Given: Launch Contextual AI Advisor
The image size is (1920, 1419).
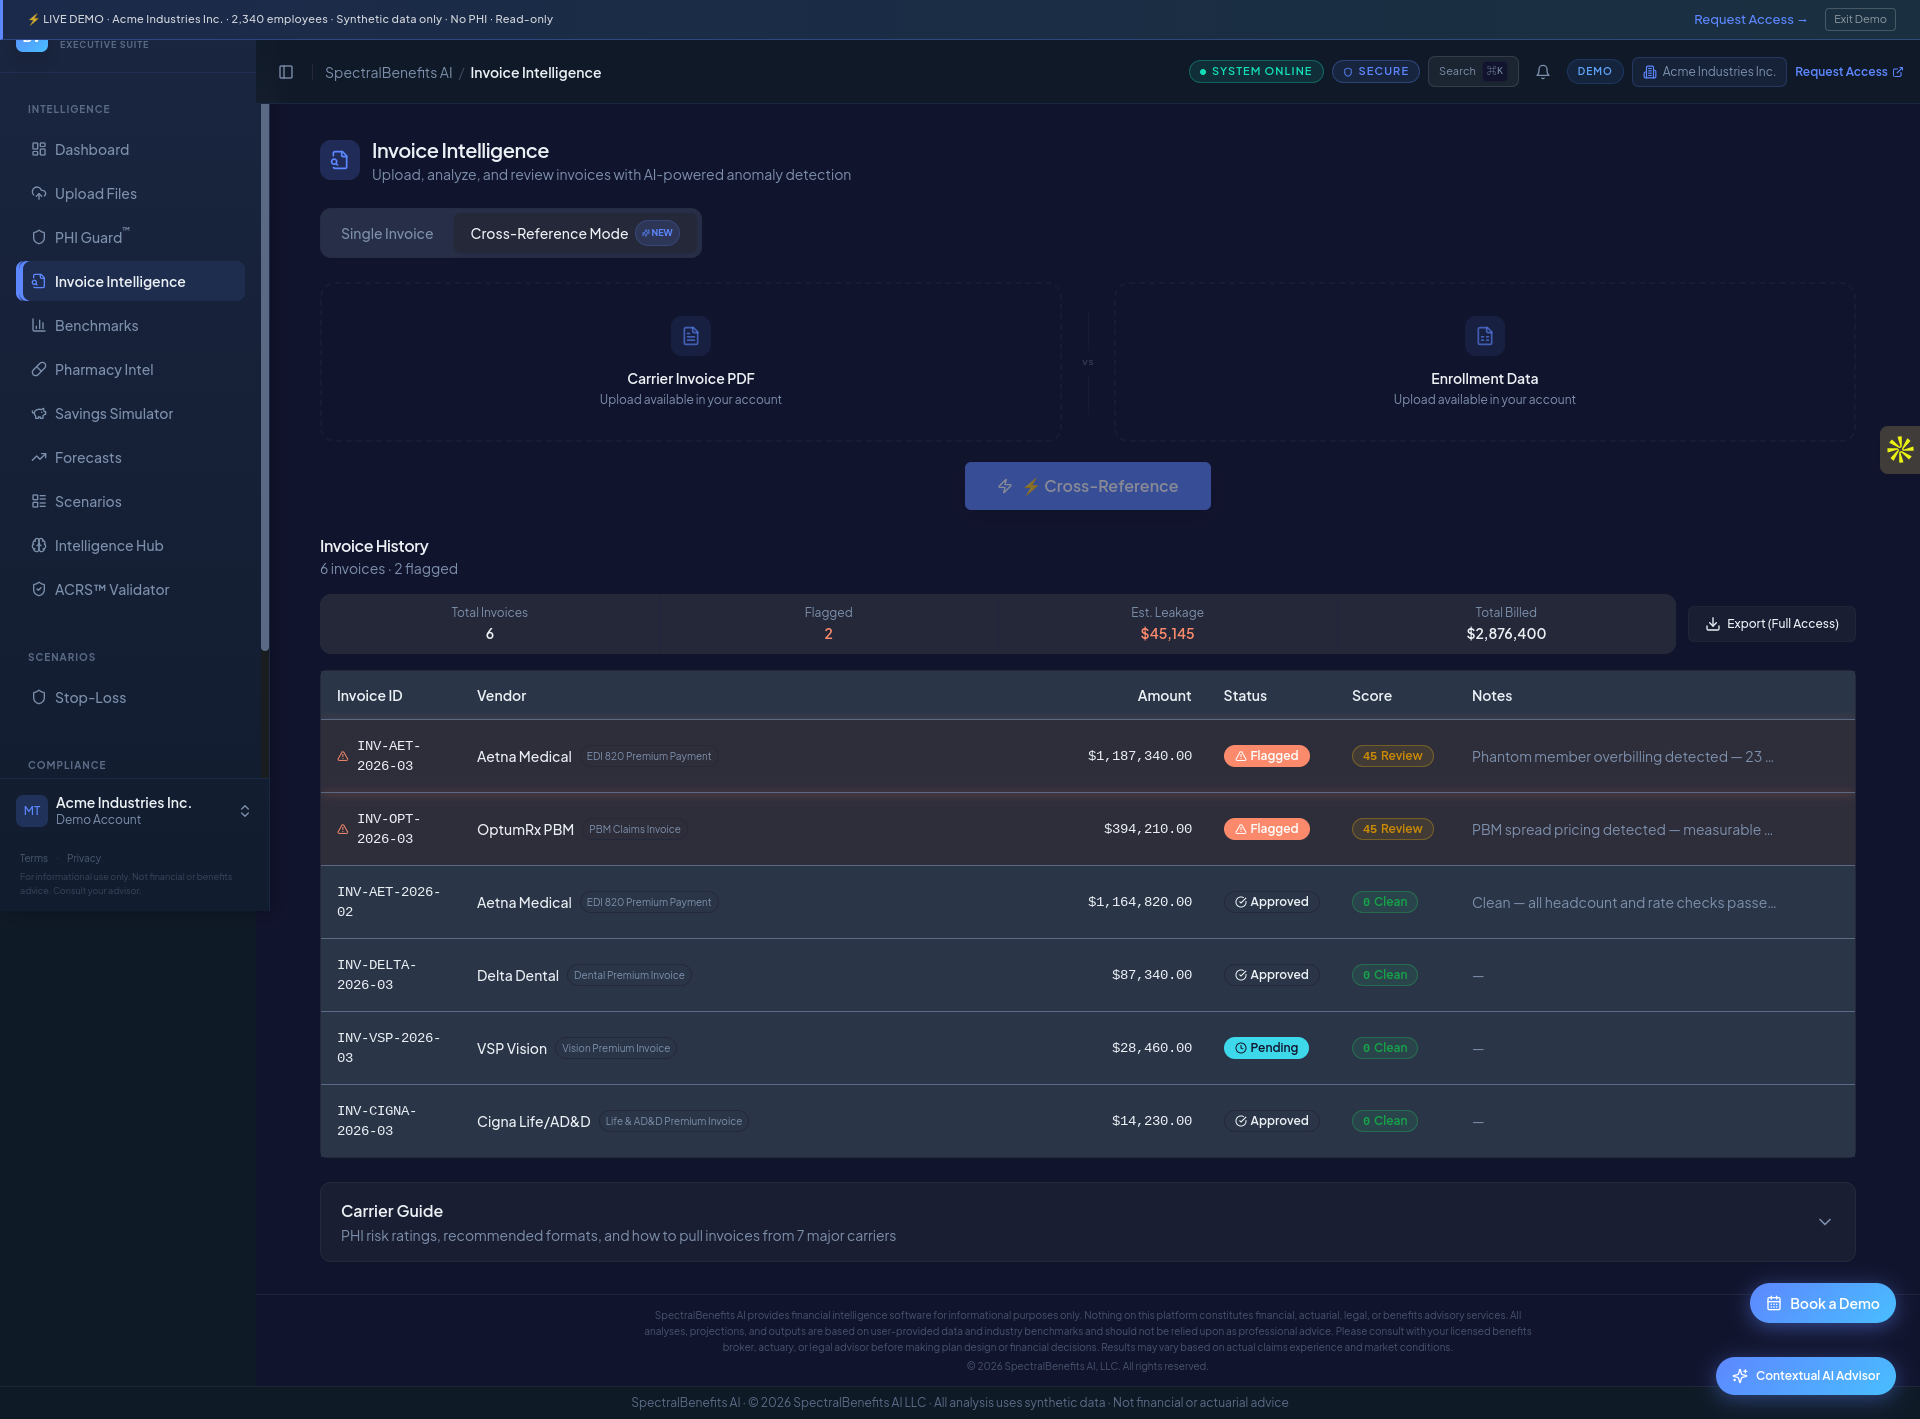Looking at the screenshot, I should pyautogui.click(x=1806, y=1376).
